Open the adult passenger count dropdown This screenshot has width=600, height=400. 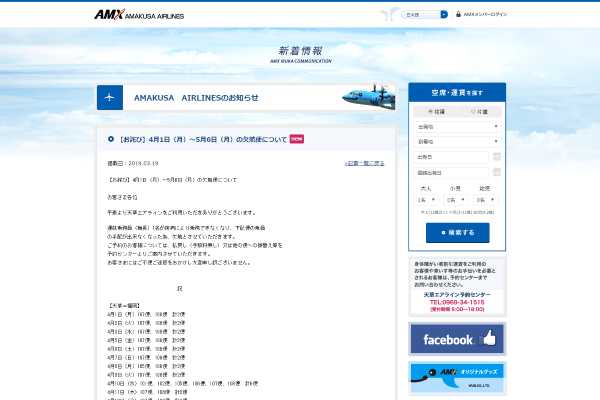[x=426, y=200]
